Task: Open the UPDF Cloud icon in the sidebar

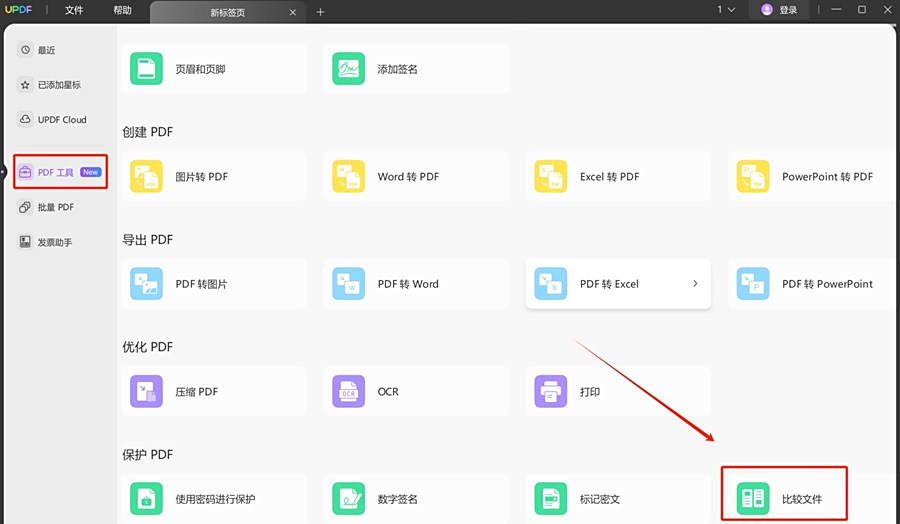Action: (x=25, y=119)
